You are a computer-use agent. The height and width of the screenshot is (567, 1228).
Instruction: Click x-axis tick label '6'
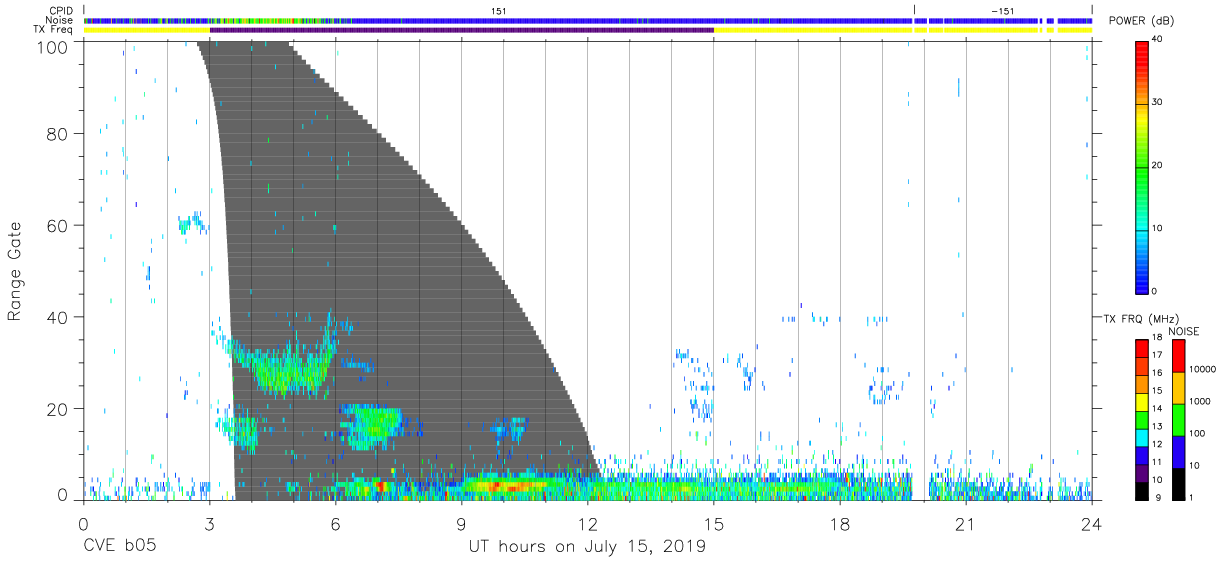[335, 524]
